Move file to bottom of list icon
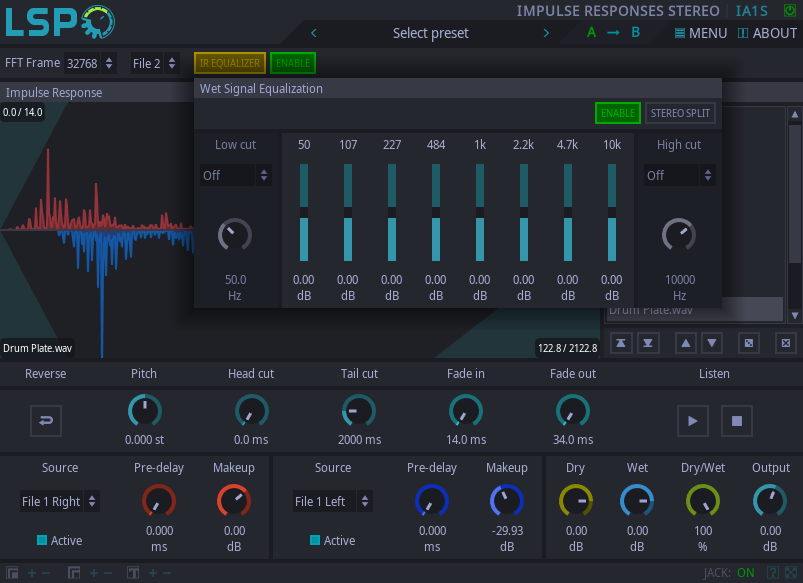Image resolution: width=803 pixels, height=583 pixels. coord(648,343)
